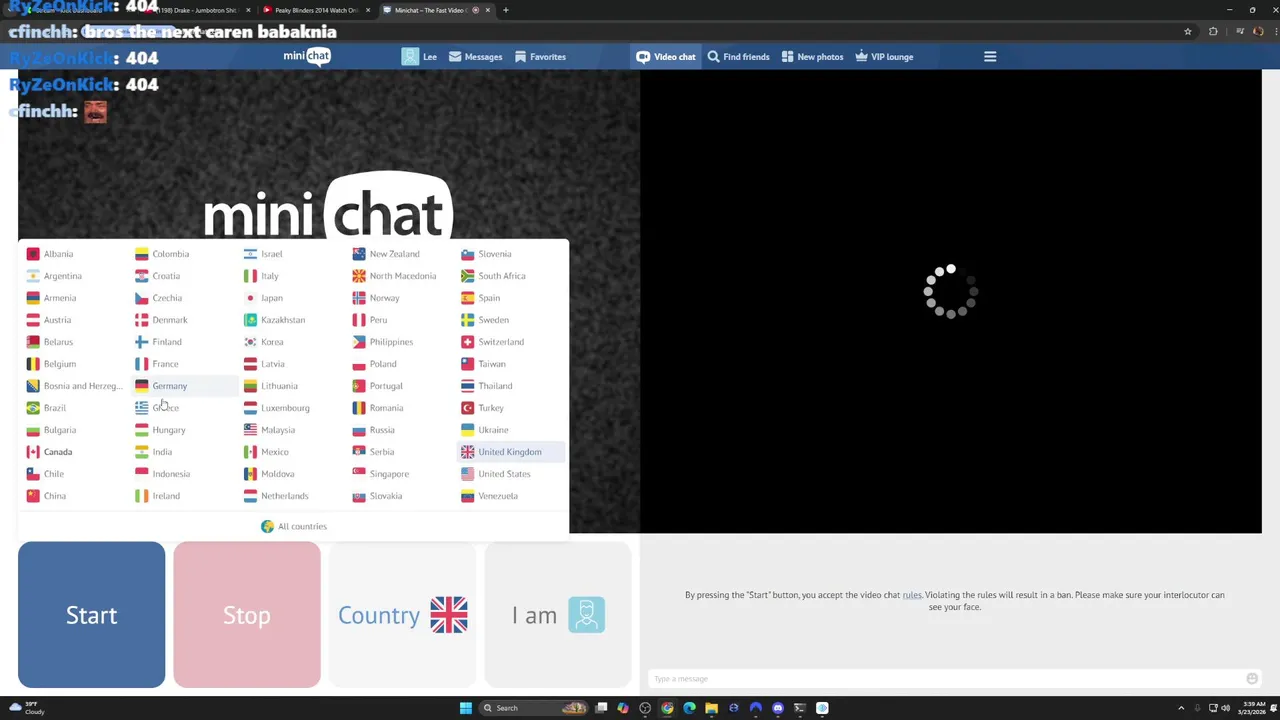The image size is (1280, 720).
Task: Click the Switzerland flag icon
Action: (467, 342)
